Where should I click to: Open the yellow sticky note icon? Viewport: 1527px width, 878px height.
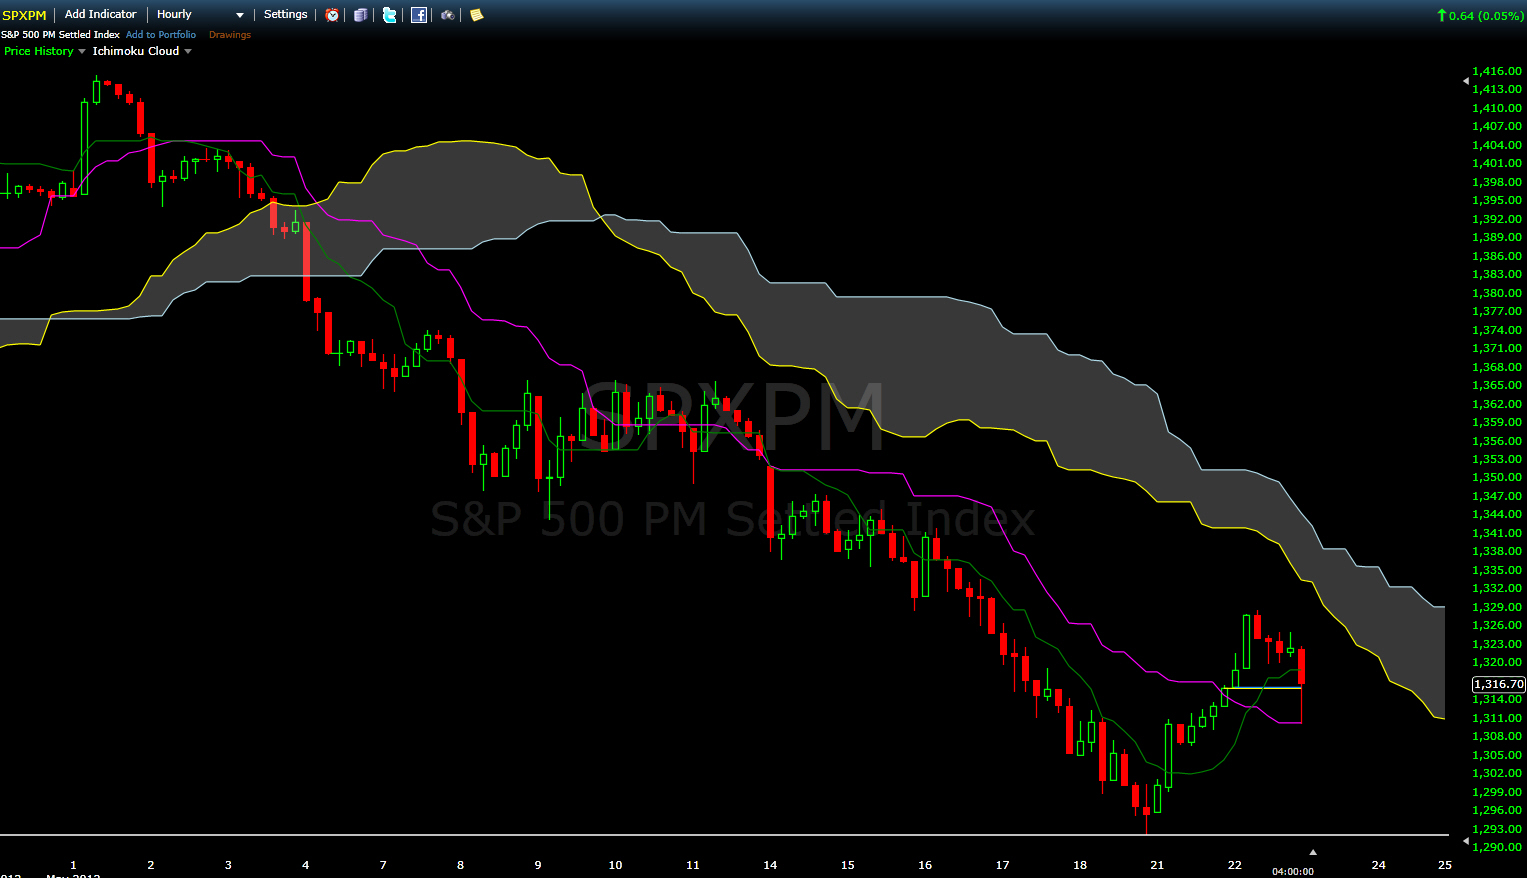(x=477, y=15)
